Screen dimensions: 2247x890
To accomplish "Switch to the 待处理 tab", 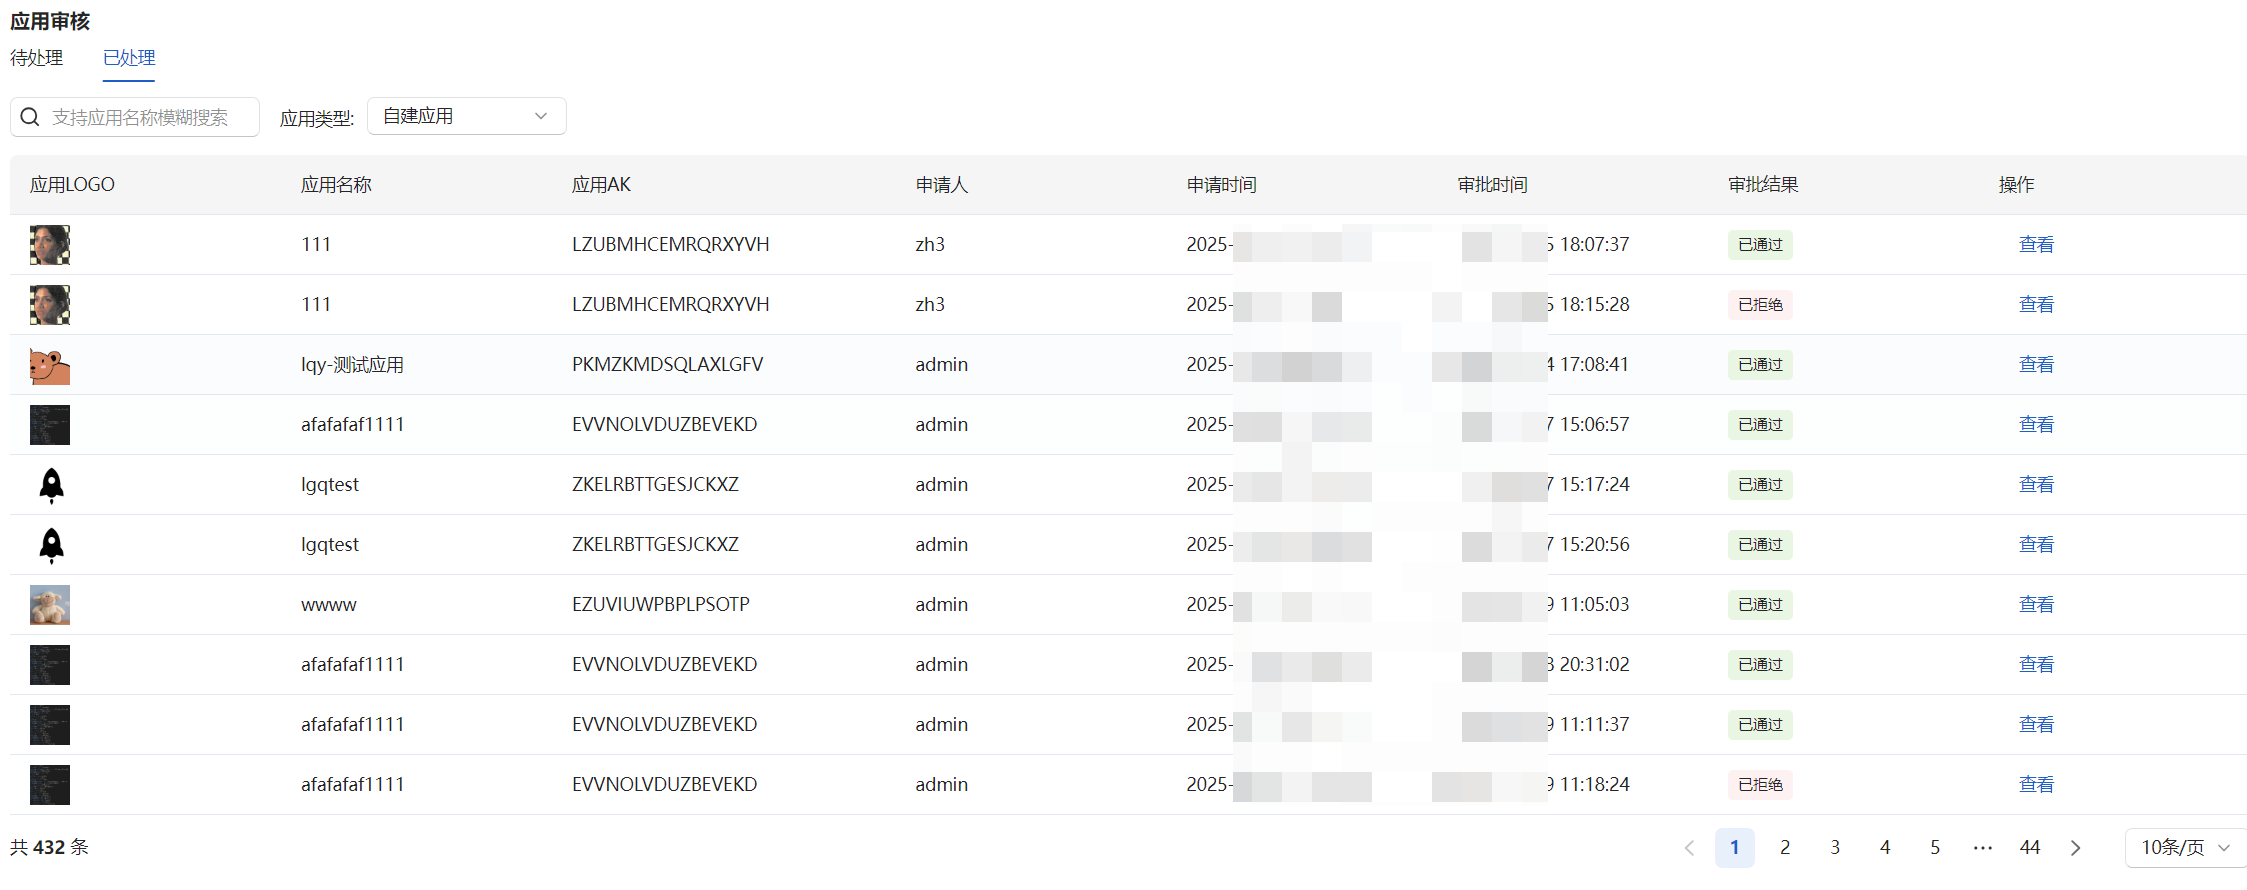I will (37, 58).
